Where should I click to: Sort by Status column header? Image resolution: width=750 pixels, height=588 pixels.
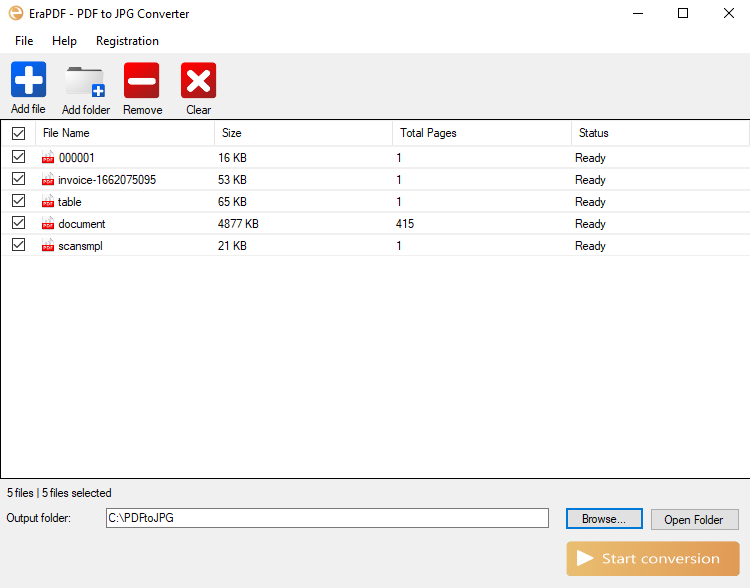point(660,133)
